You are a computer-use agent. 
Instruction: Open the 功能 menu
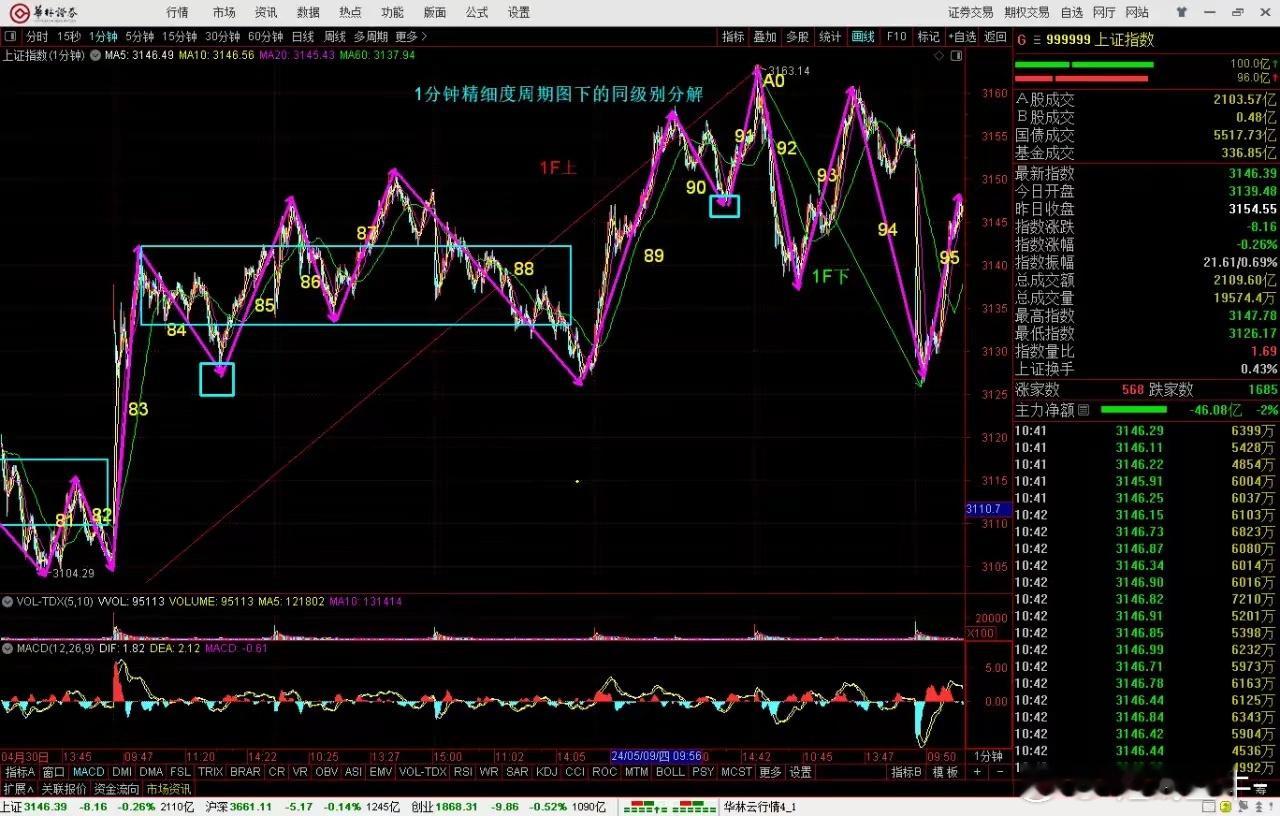coord(392,12)
